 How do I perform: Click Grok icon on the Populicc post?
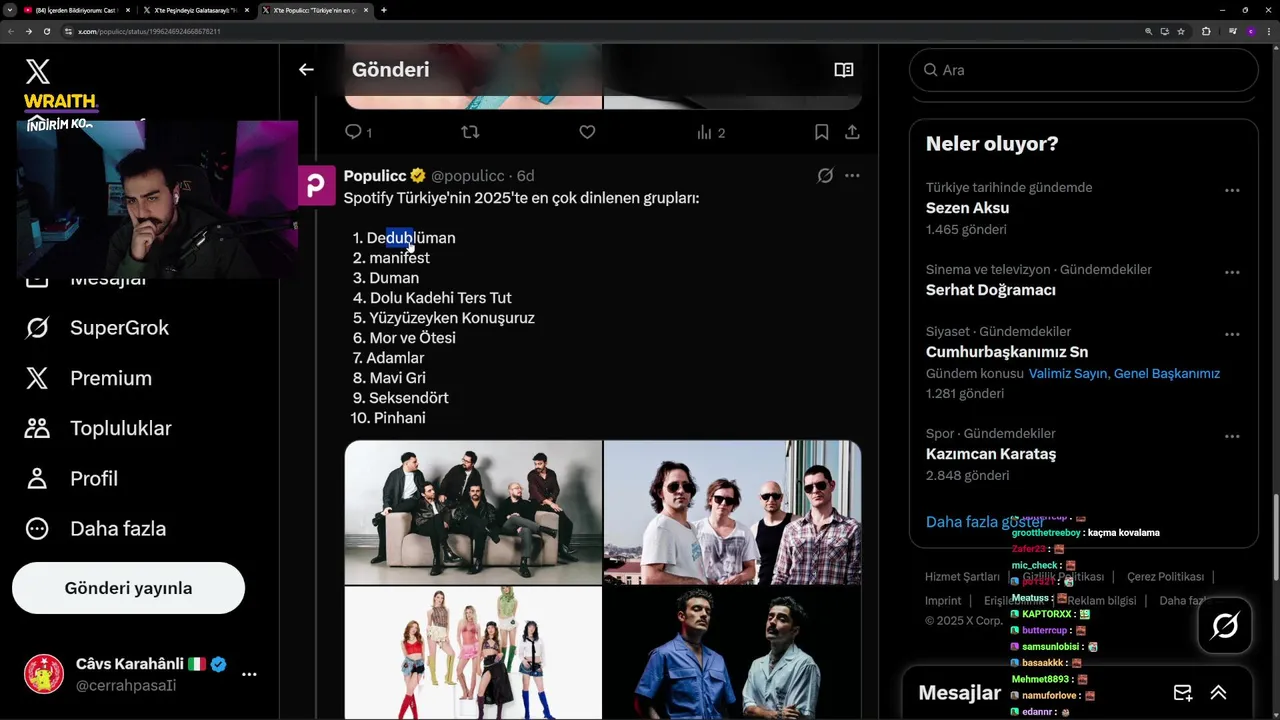825,175
